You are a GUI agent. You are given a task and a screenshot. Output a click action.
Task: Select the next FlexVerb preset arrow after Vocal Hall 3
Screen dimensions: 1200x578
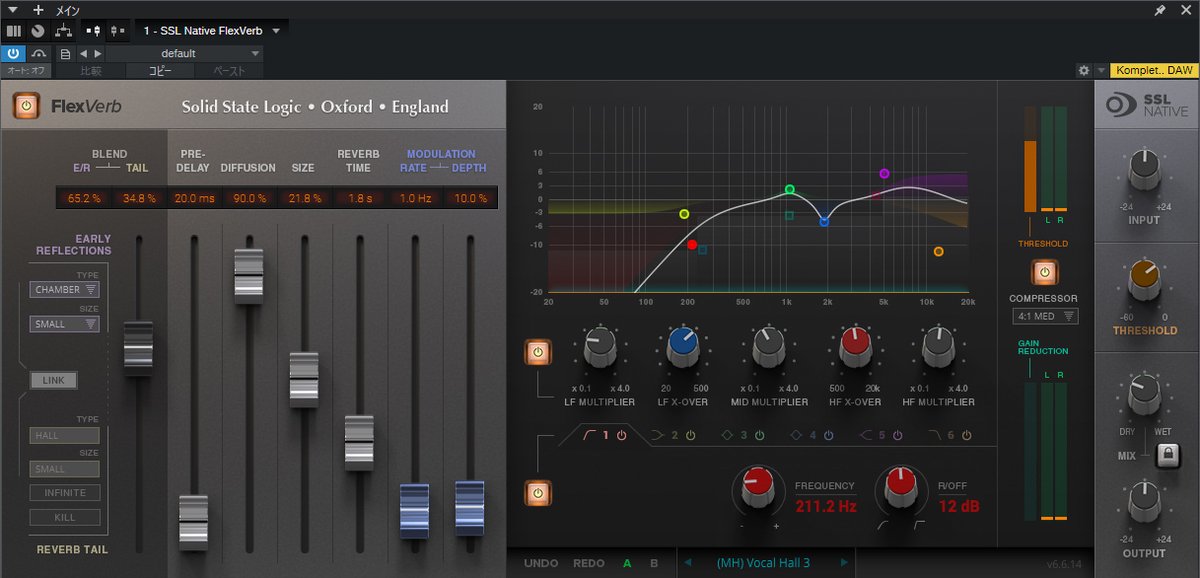[x=845, y=563]
